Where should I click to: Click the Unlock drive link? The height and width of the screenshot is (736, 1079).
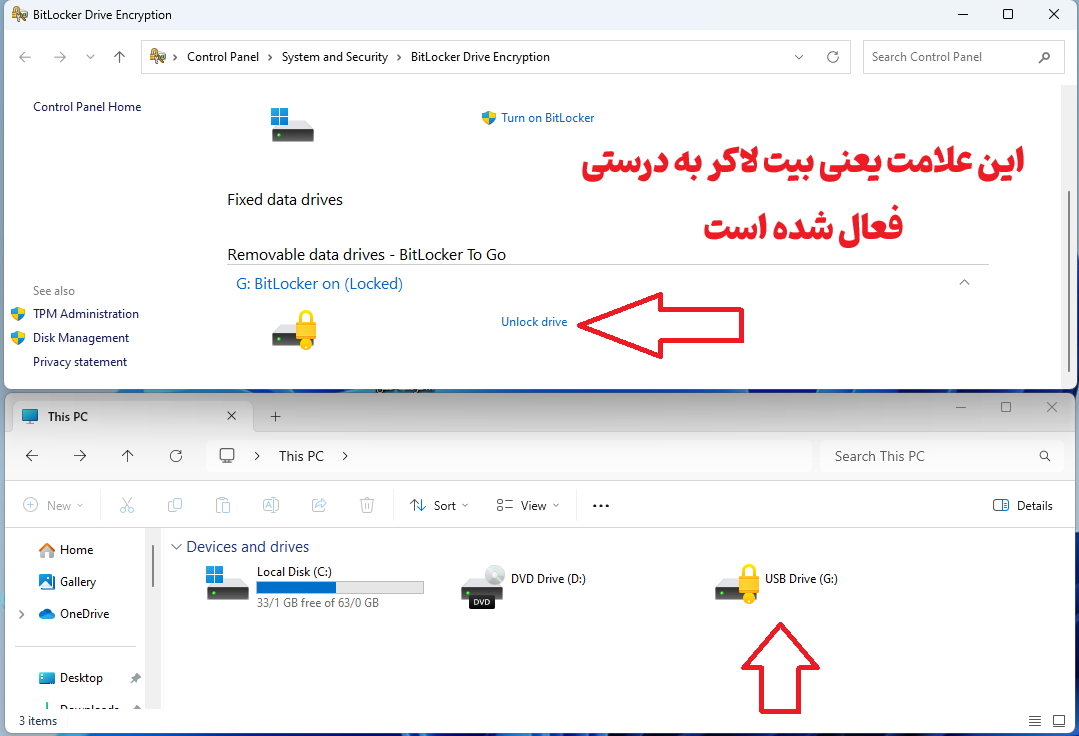[534, 322]
